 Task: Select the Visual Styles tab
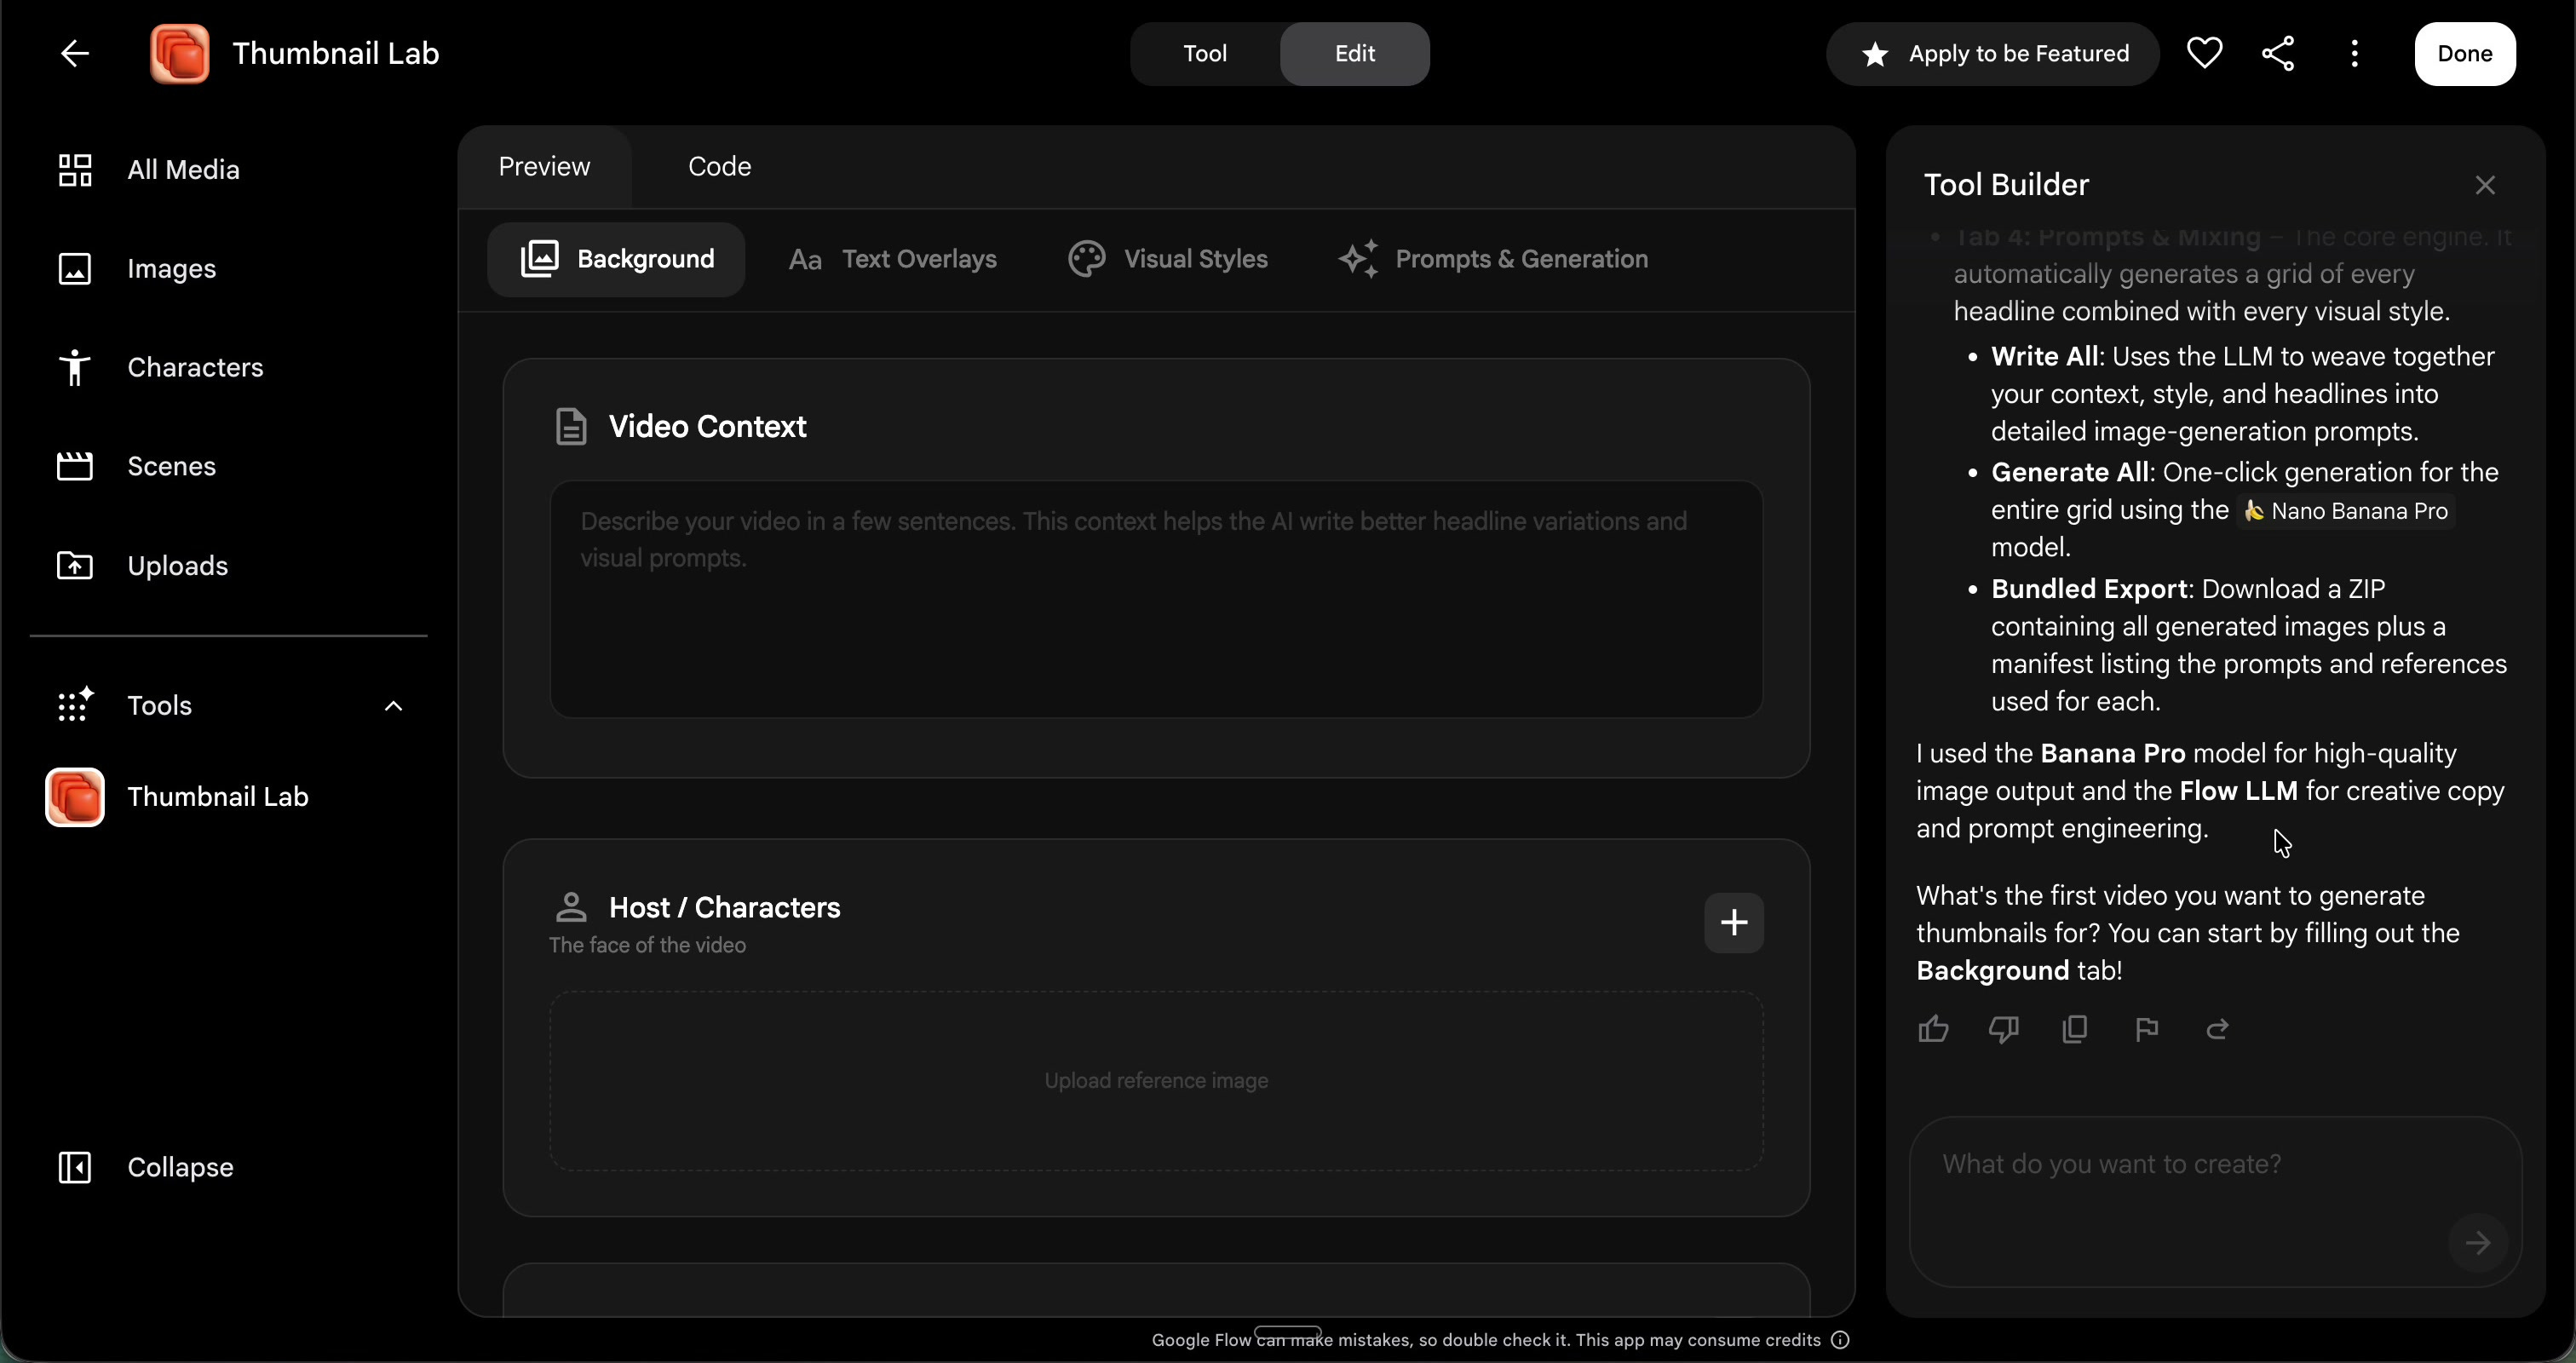click(1168, 259)
